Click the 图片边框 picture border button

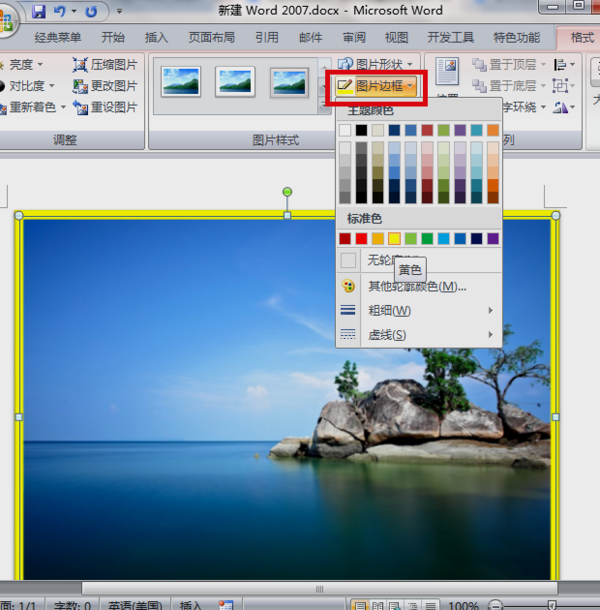pyautogui.click(x=376, y=86)
